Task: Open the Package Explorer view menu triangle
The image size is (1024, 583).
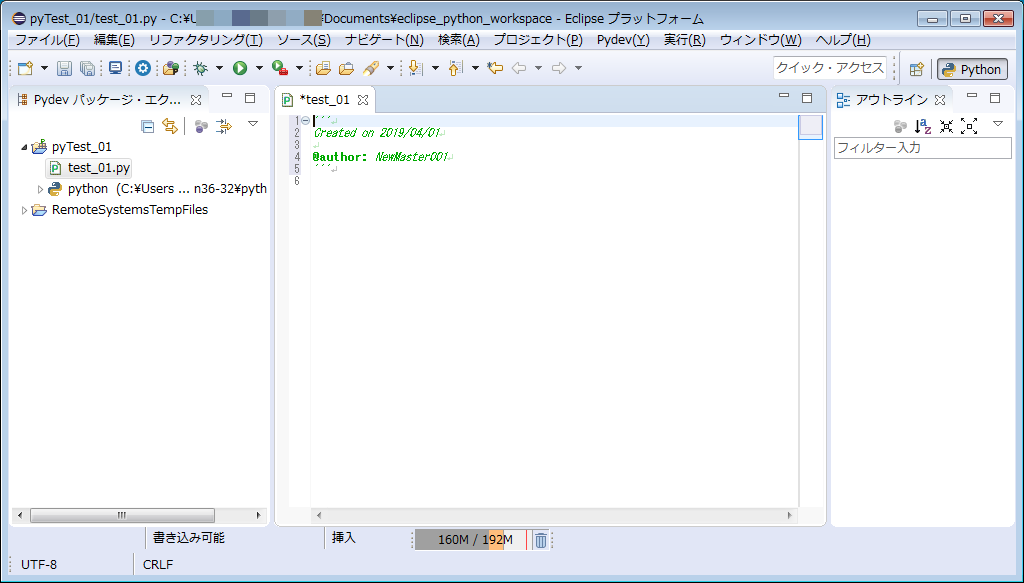Action: coord(253,124)
